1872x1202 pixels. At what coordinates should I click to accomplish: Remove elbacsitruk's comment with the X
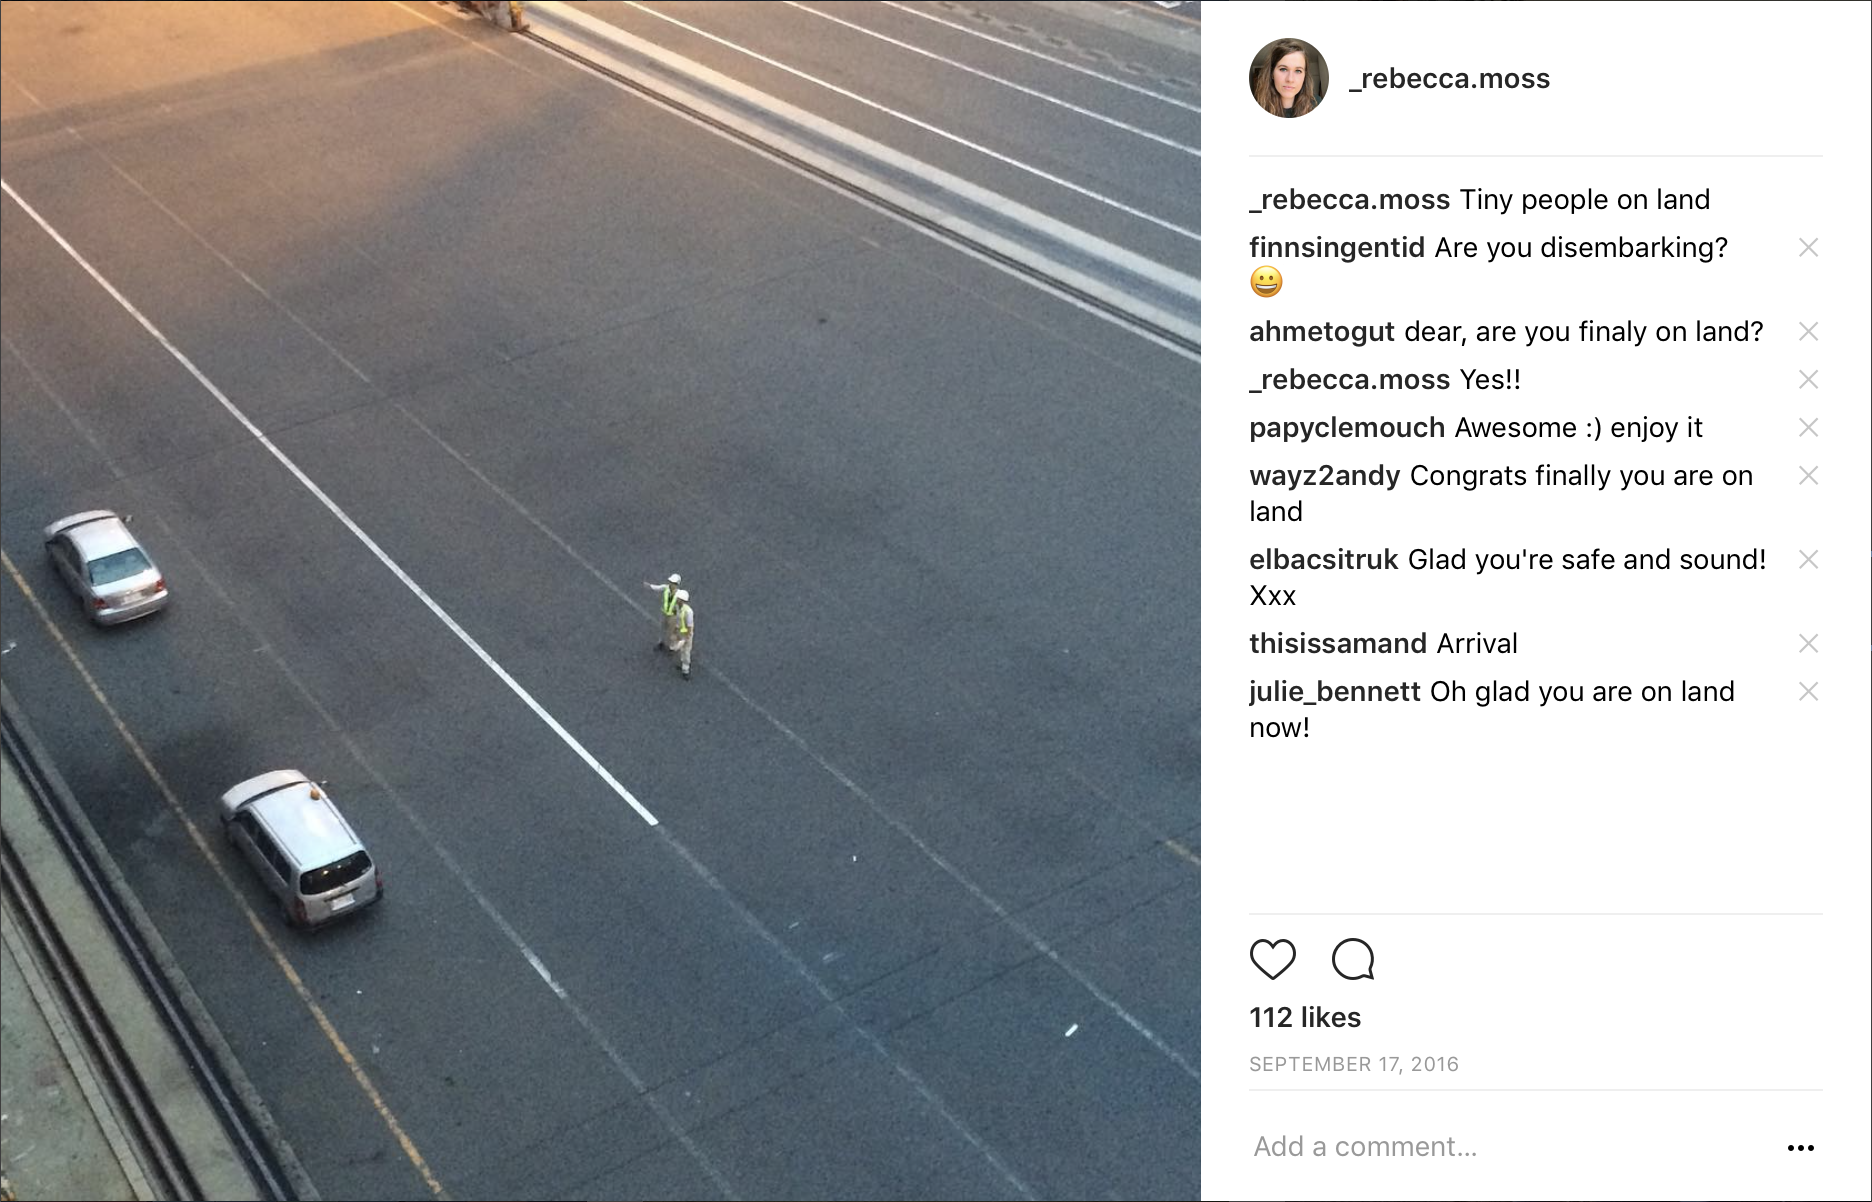pos(1808,560)
